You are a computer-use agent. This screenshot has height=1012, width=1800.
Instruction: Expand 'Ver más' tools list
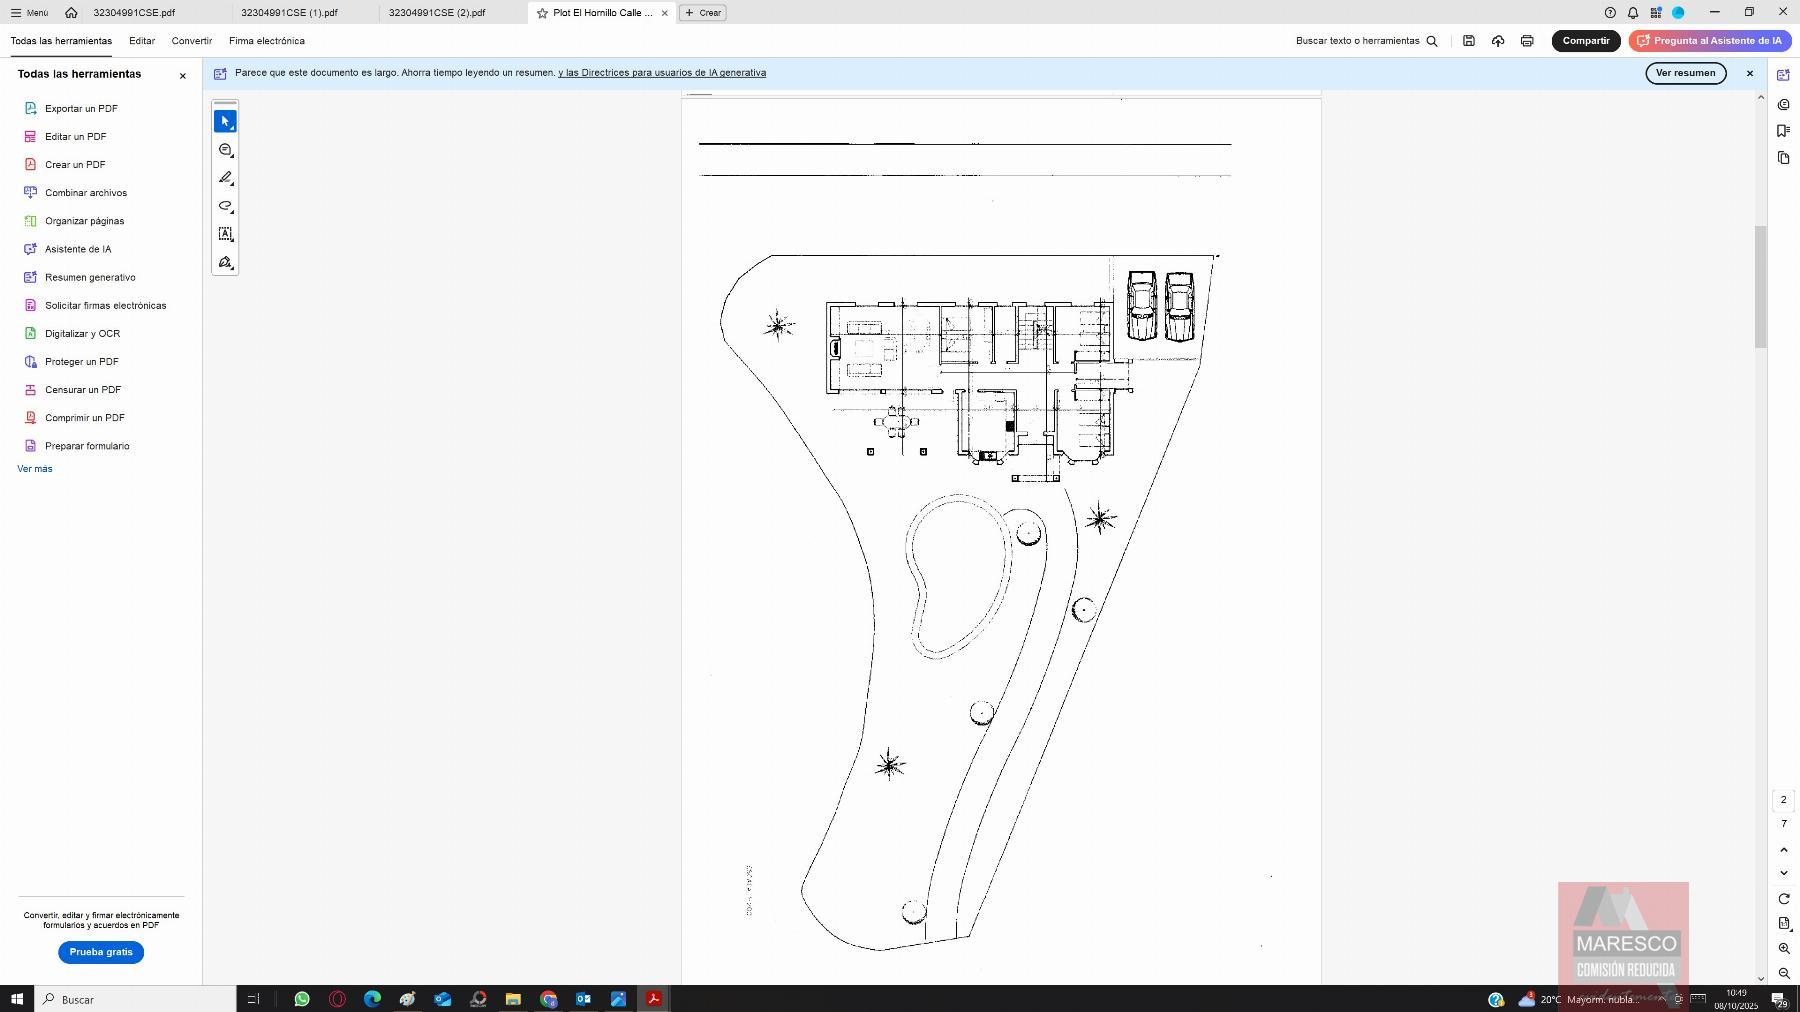[35, 469]
